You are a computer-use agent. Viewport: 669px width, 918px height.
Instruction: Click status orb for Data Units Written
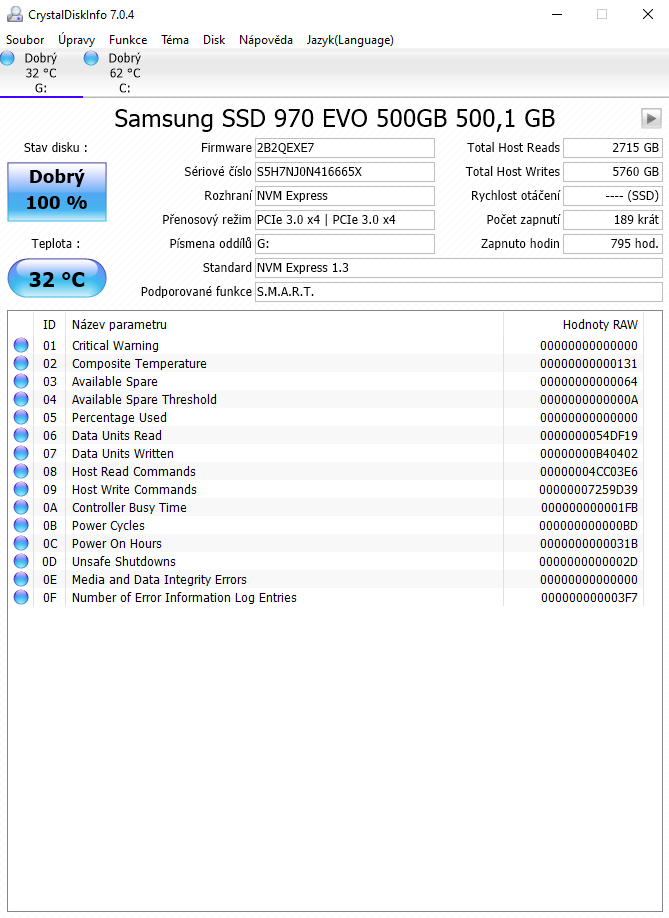[x=21, y=453]
